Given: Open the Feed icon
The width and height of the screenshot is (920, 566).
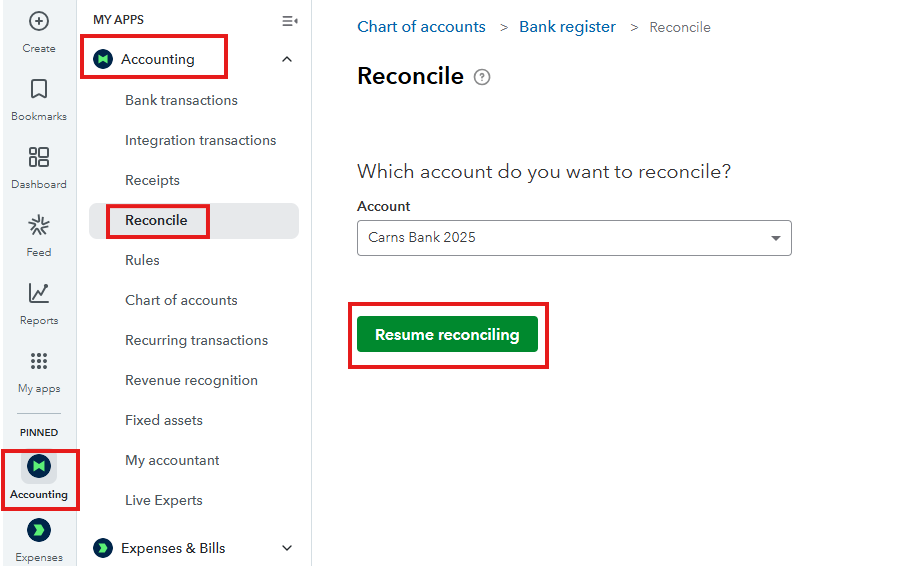Looking at the screenshot, I should (x=39, y=226).
